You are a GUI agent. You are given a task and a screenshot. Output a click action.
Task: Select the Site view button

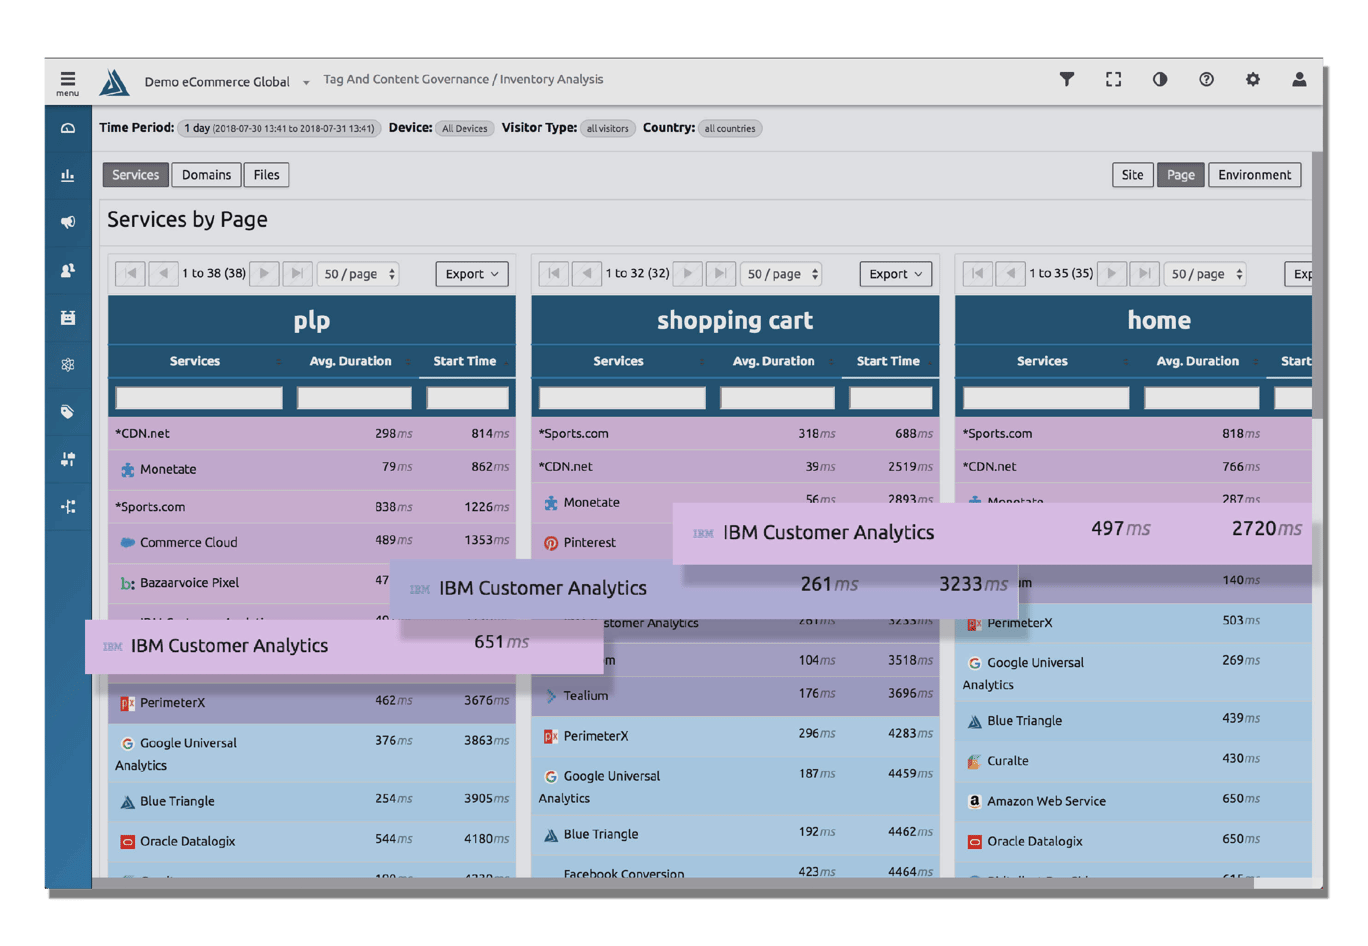1132,174
